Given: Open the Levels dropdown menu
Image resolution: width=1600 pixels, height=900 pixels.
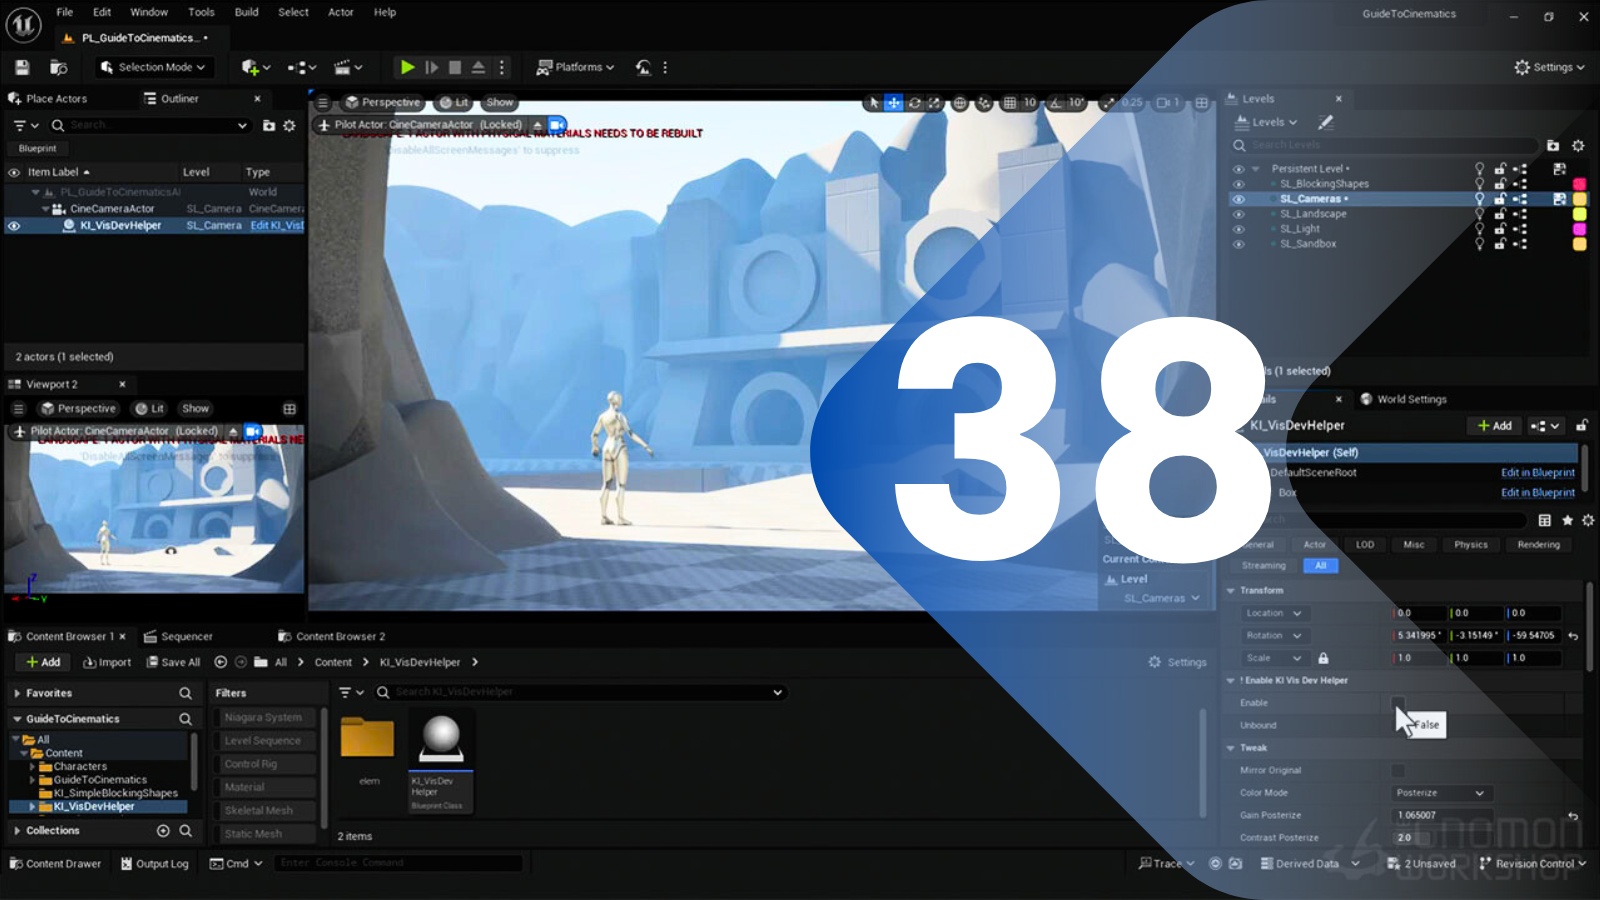Looking at the screenshot, I should point(1267,122).
